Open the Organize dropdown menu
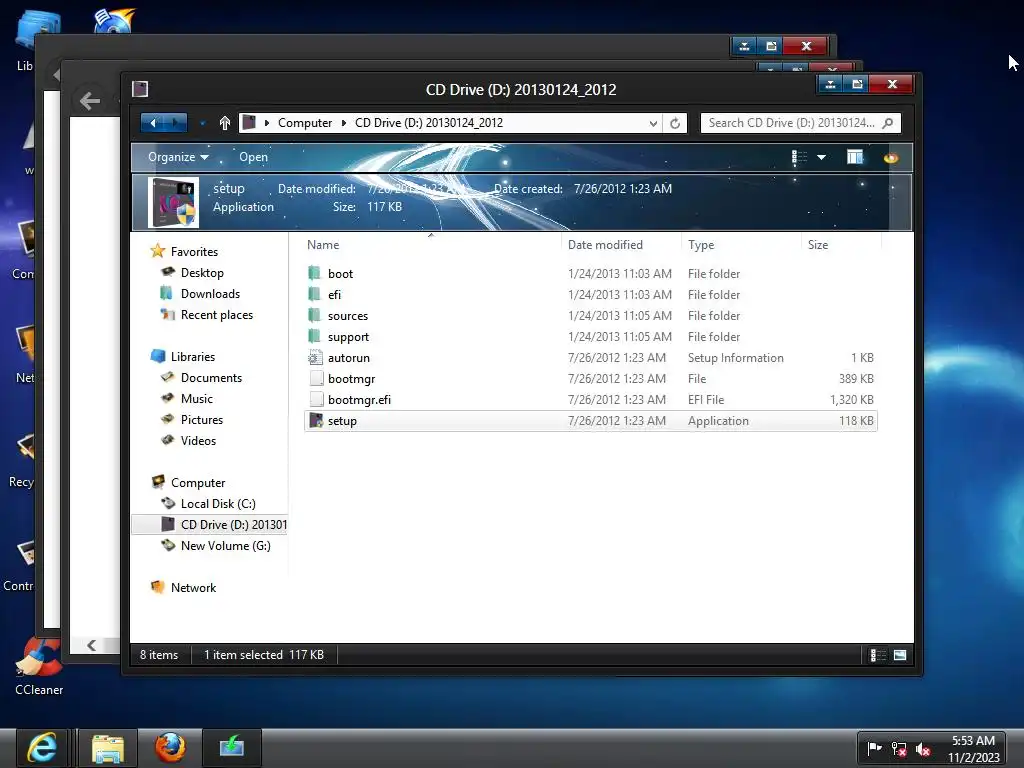 click(x=178, y=157)
